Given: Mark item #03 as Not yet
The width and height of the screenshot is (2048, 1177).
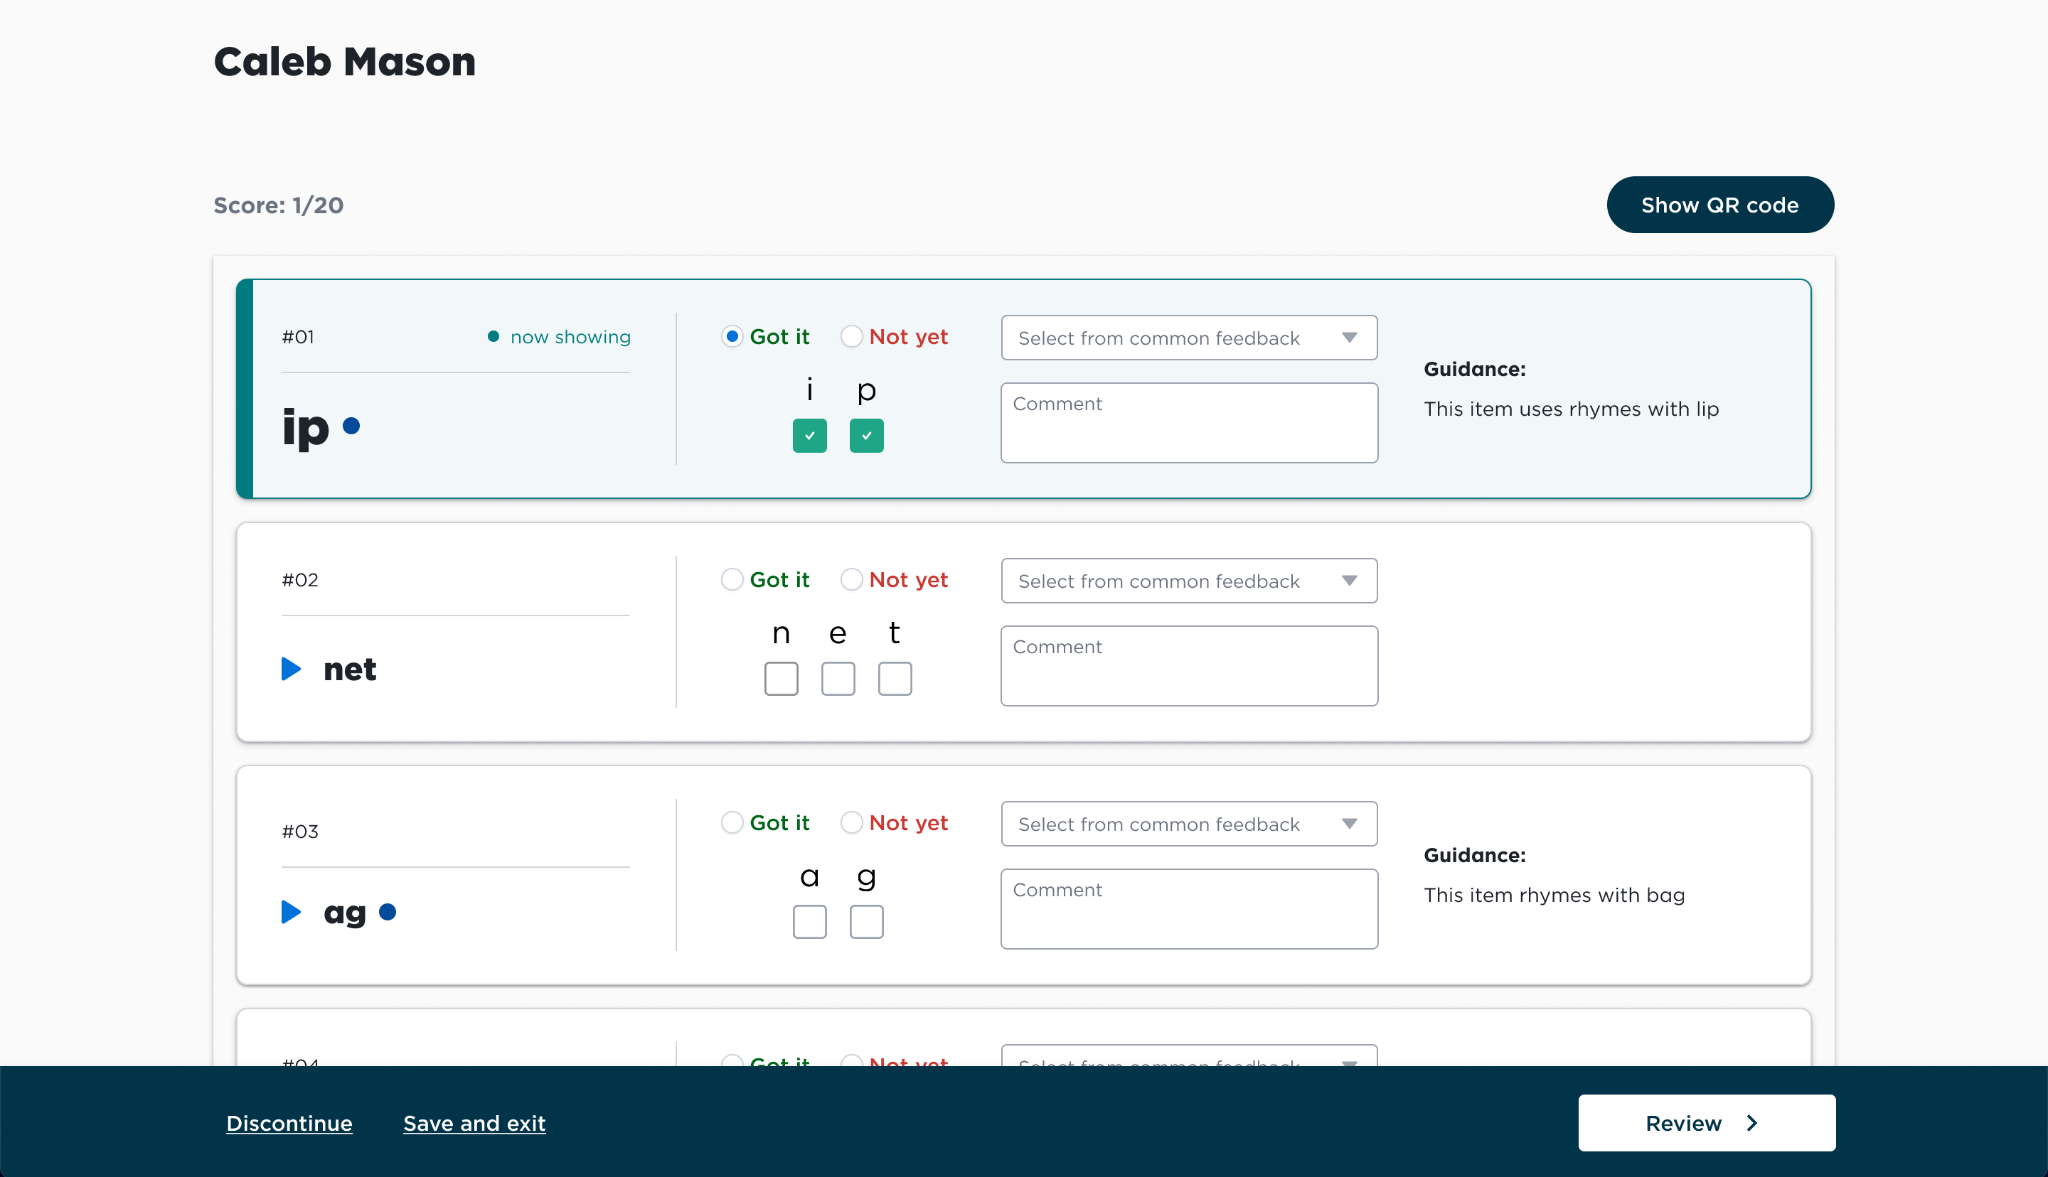Looking at the screenshot, I should [x=852, y=823].
